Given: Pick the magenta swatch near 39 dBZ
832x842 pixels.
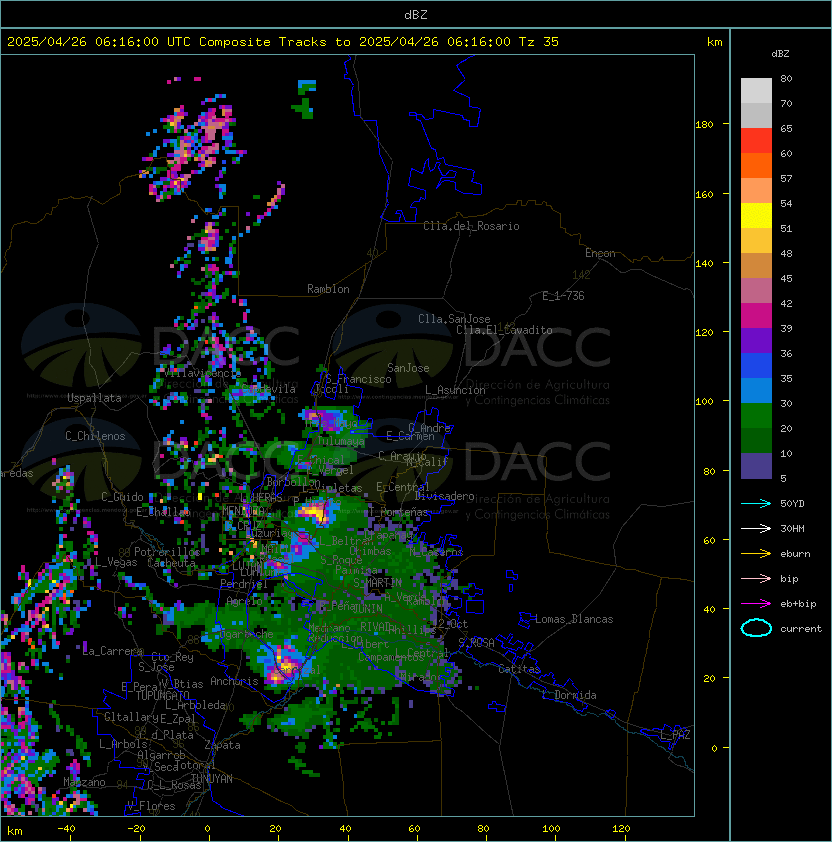Looking at the screenshot, I should point(756,316).
